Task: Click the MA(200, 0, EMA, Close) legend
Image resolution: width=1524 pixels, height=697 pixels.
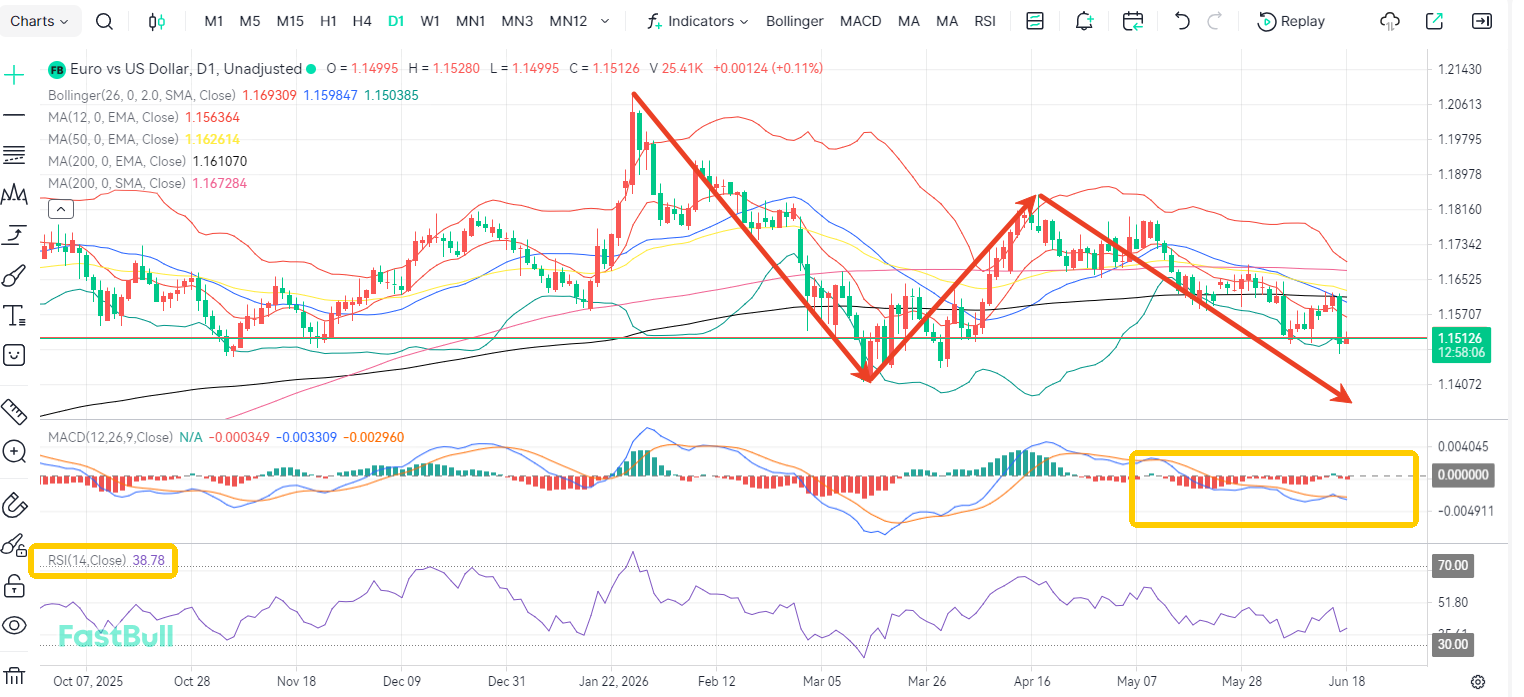Action: [x=117, y=161]
